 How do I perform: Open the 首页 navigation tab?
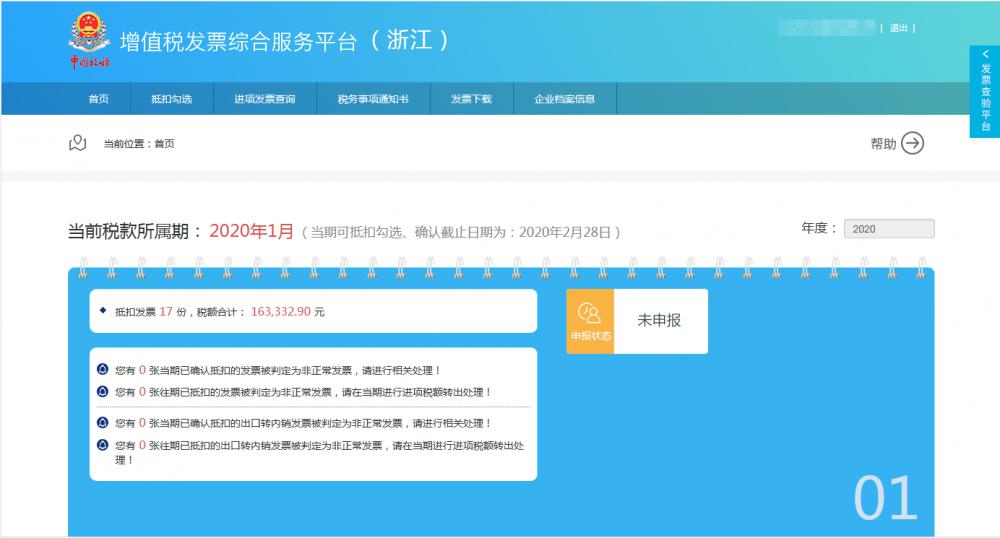coord(98,99)
